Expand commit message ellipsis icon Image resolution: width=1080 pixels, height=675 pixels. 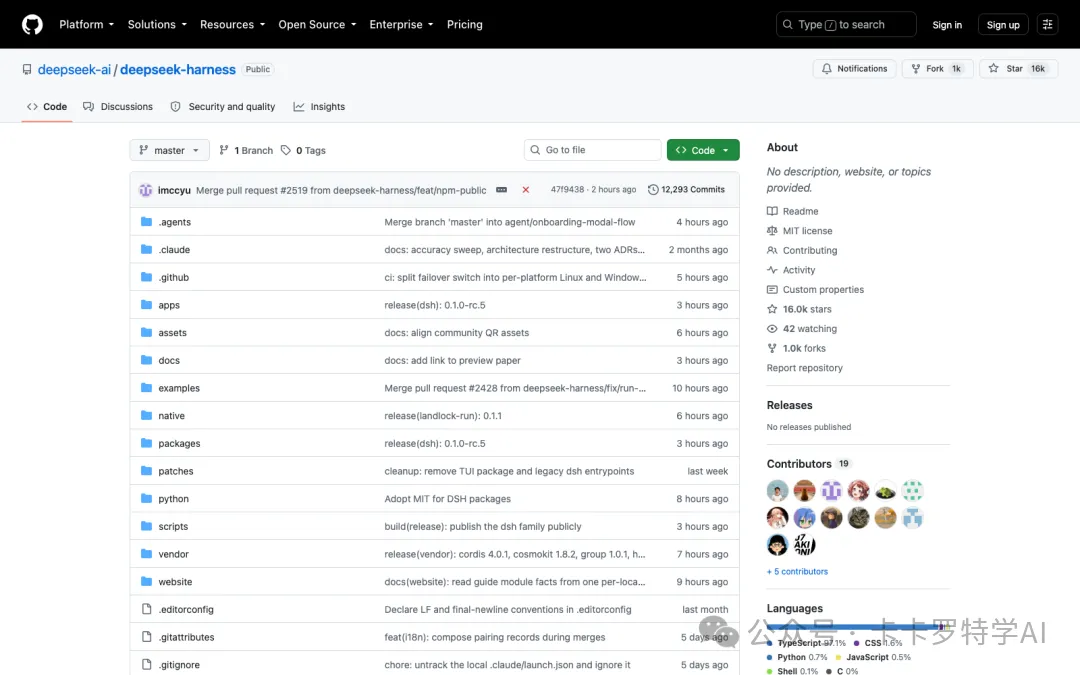501,189
